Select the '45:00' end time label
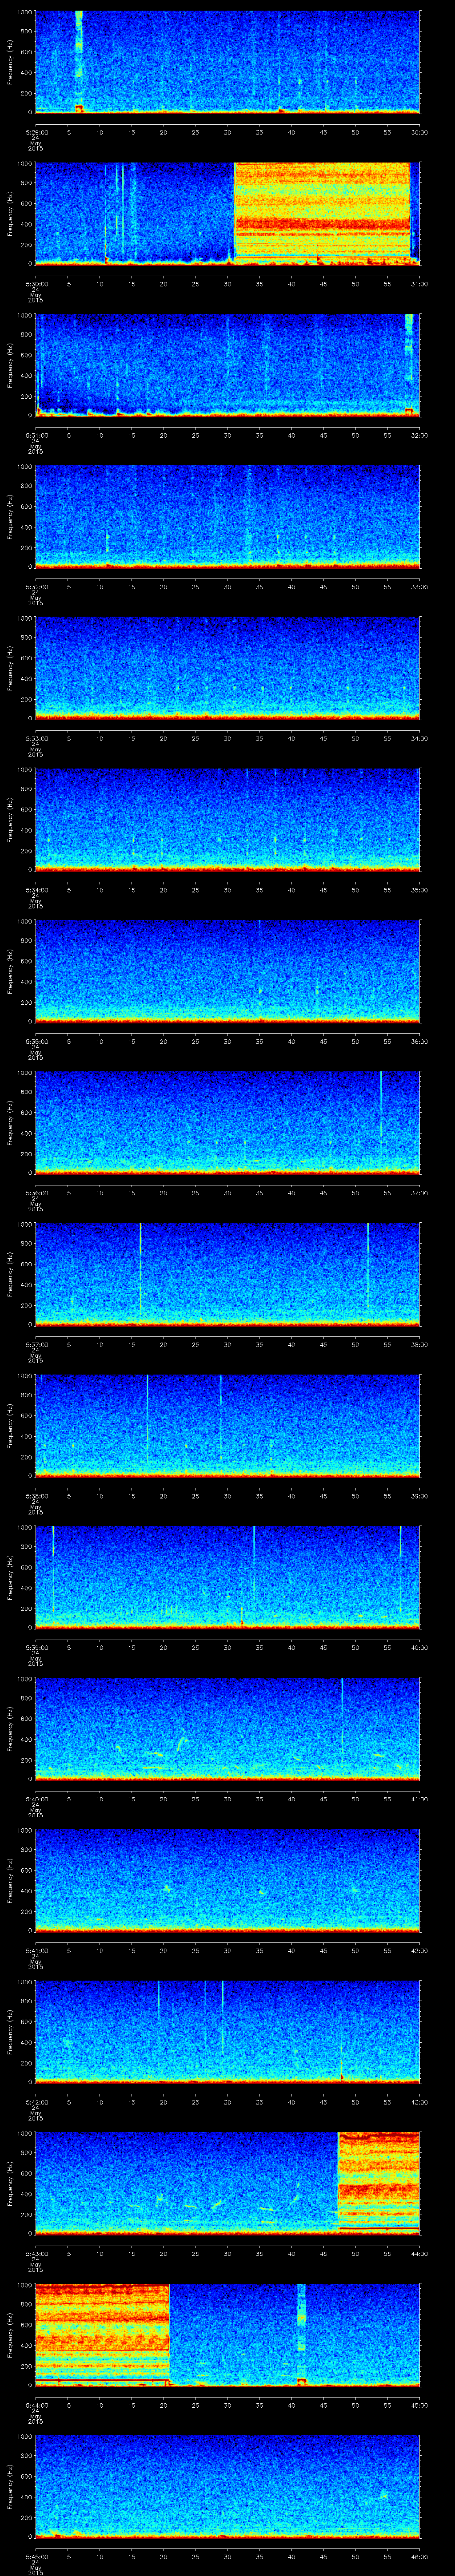The width and height of the screenshot is (455, 2576). 420,2405
